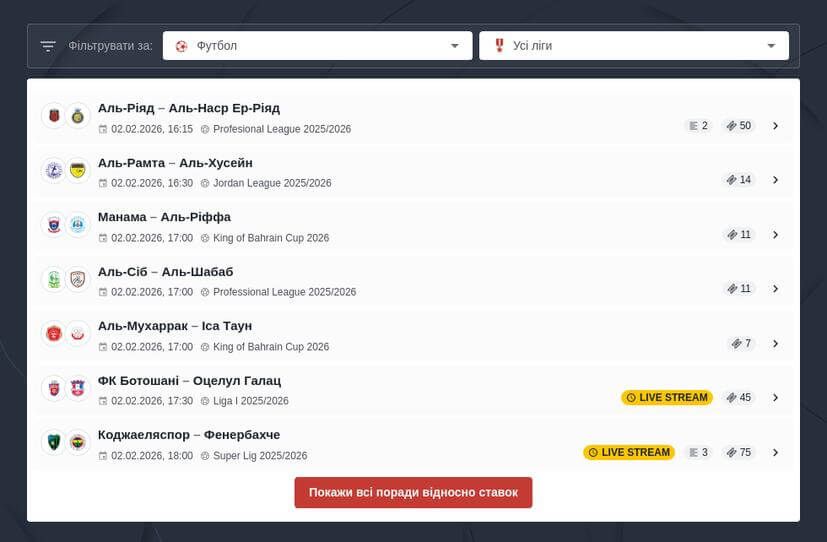Expand the Аль-Мухаррак – Іса Таун match arrow

click(775, 344)
